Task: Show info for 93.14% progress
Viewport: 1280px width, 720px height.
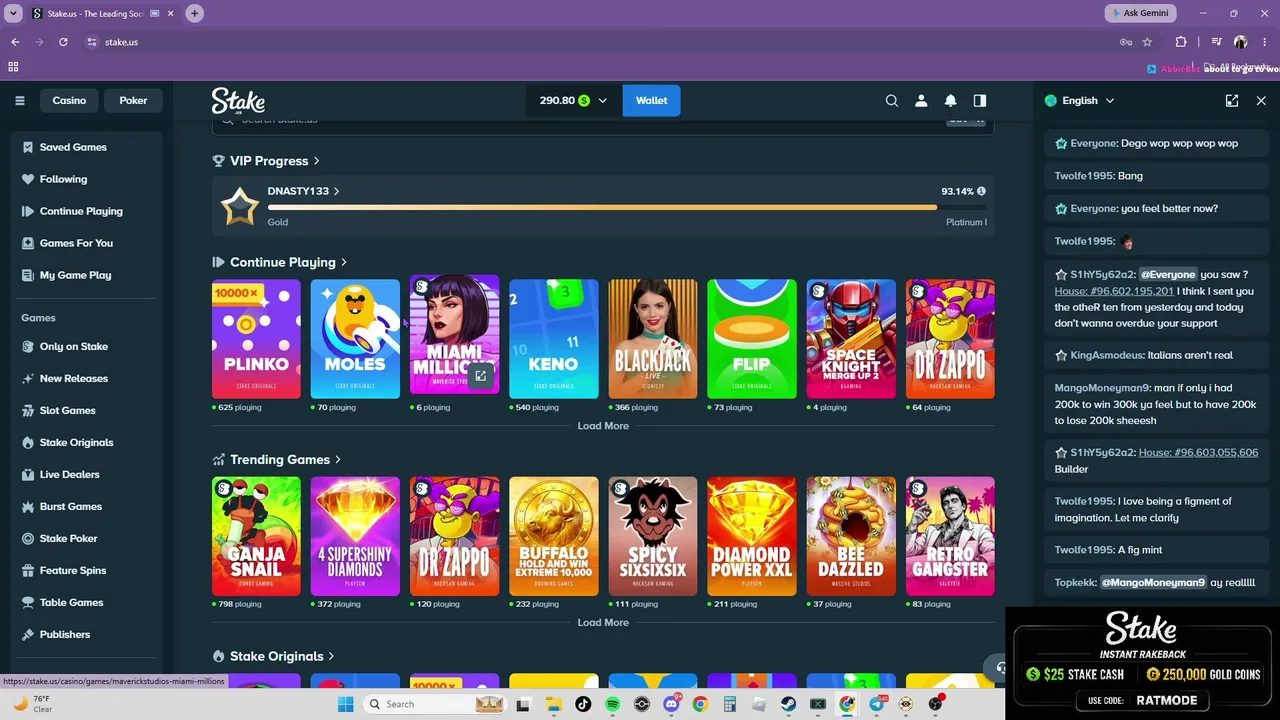Action: tap(981, 191)
